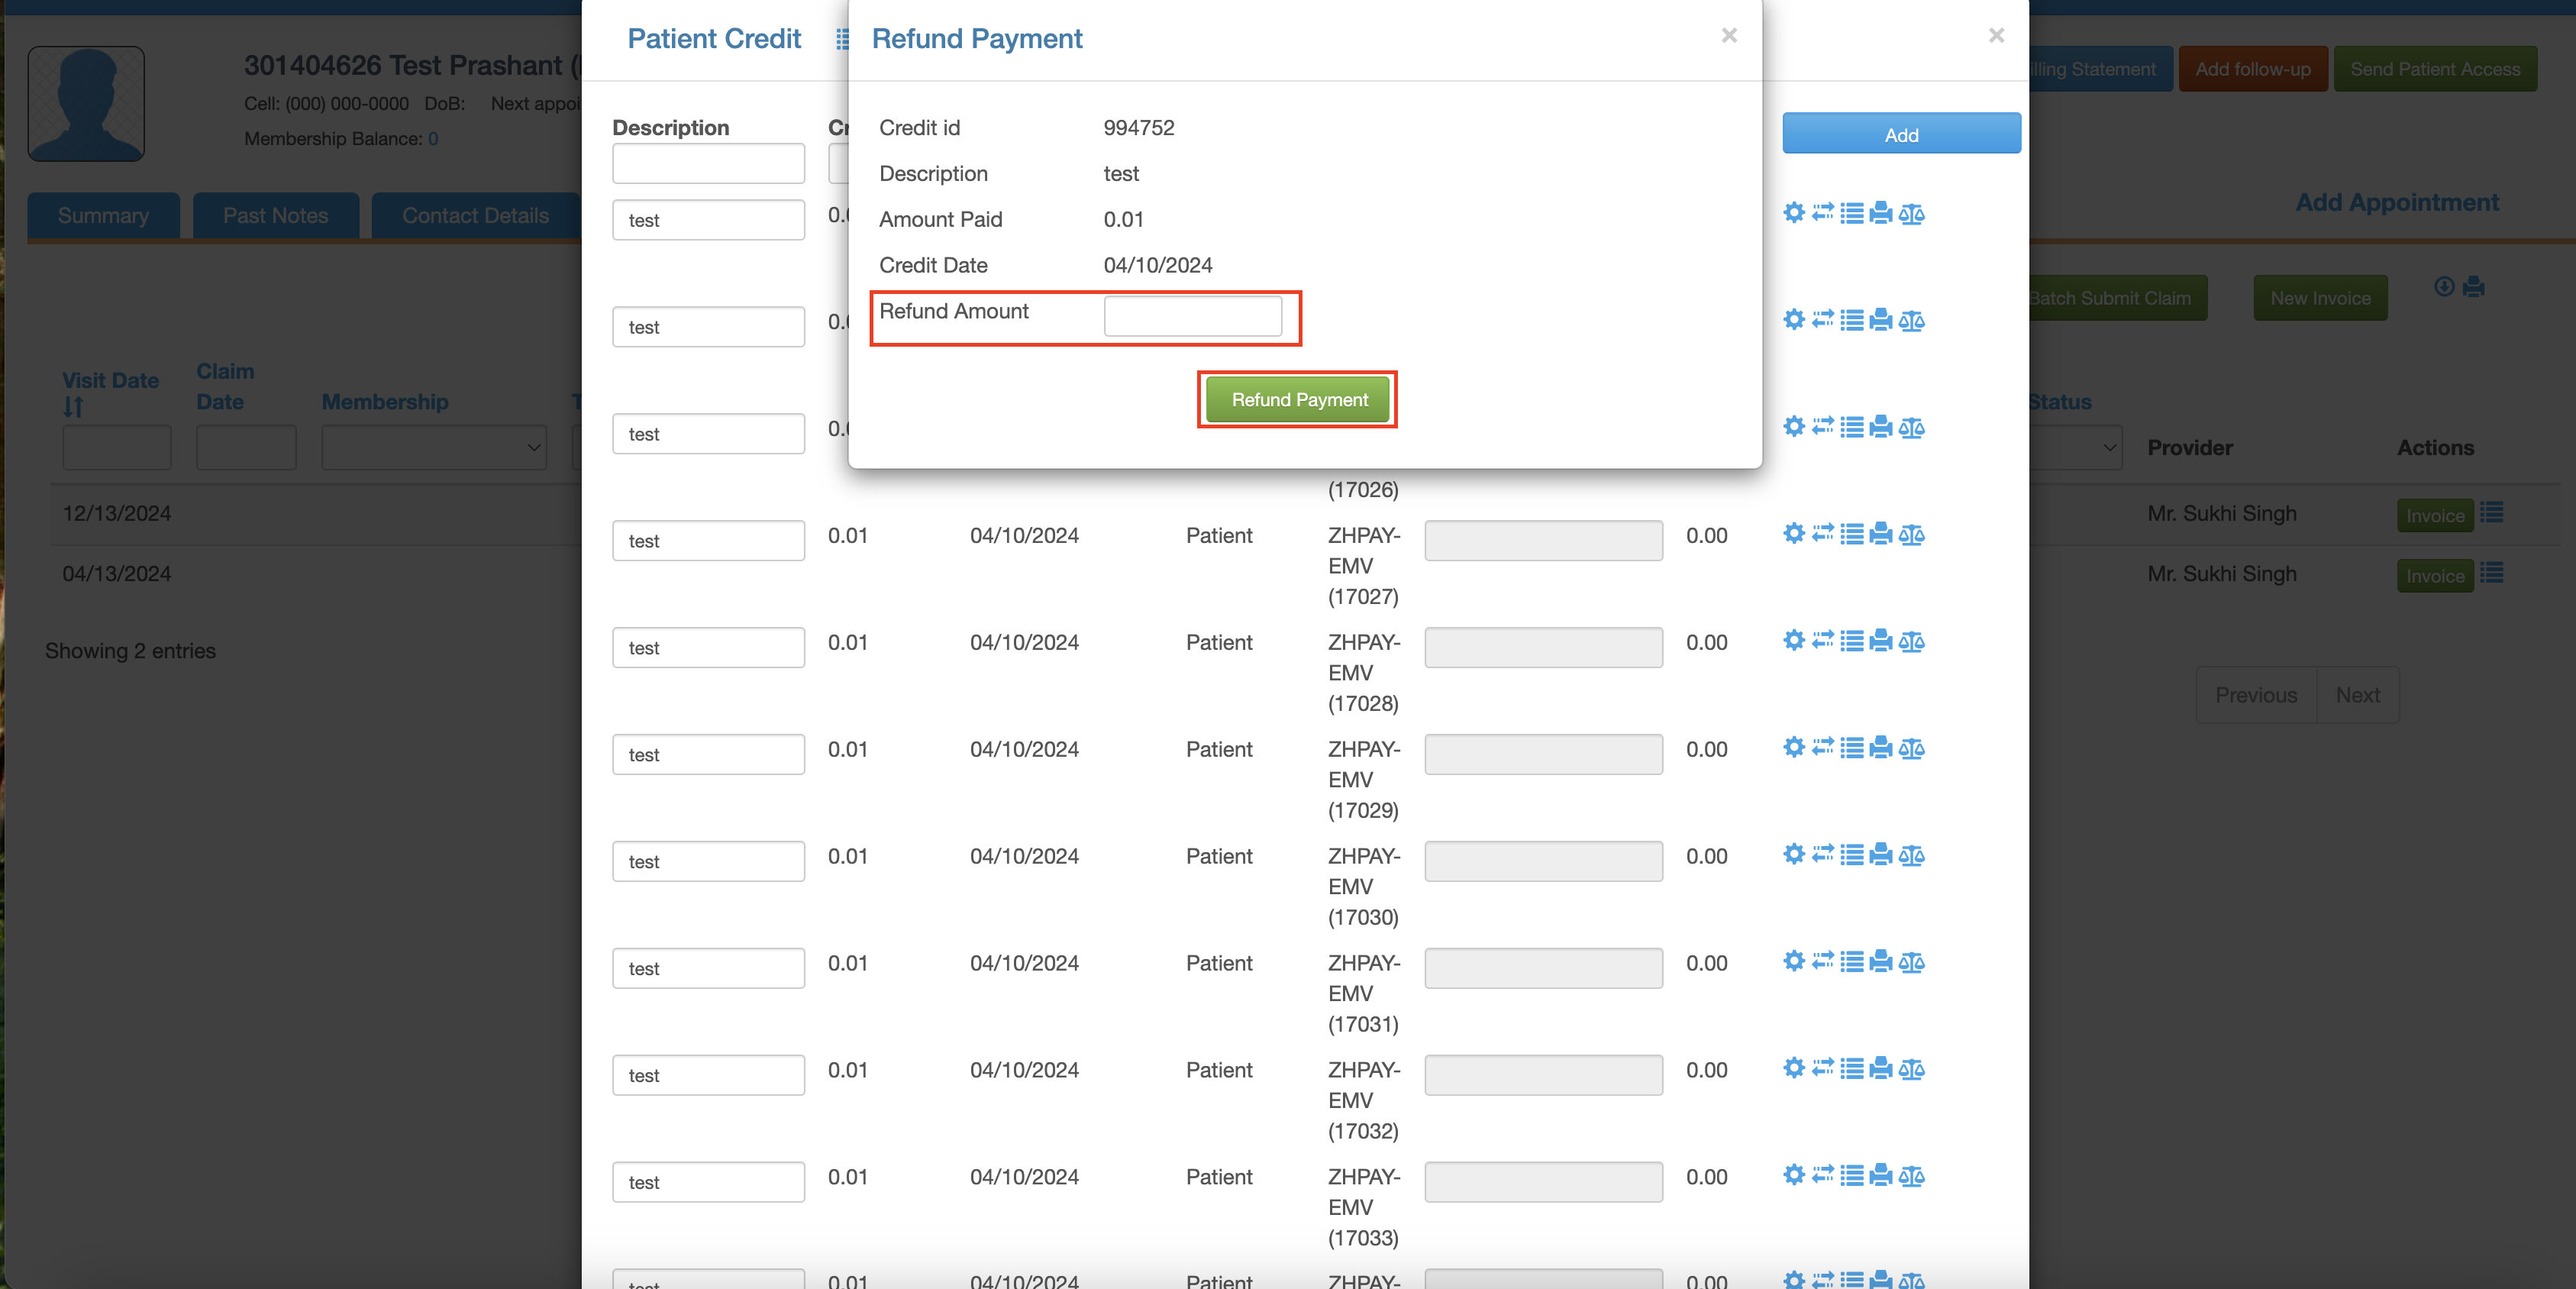Click download icon next to New Invoice
This screenshot has height=1289, width=2576.
2444,287
